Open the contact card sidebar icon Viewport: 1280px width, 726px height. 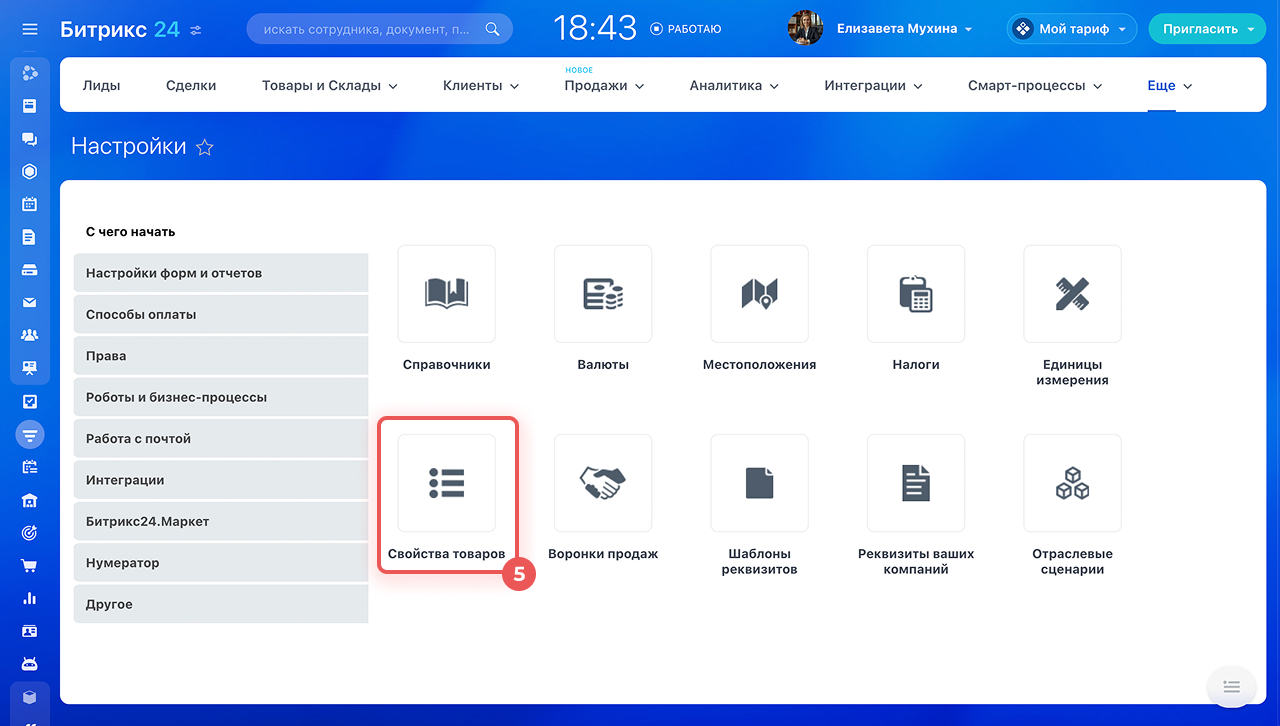pos(30,631)
